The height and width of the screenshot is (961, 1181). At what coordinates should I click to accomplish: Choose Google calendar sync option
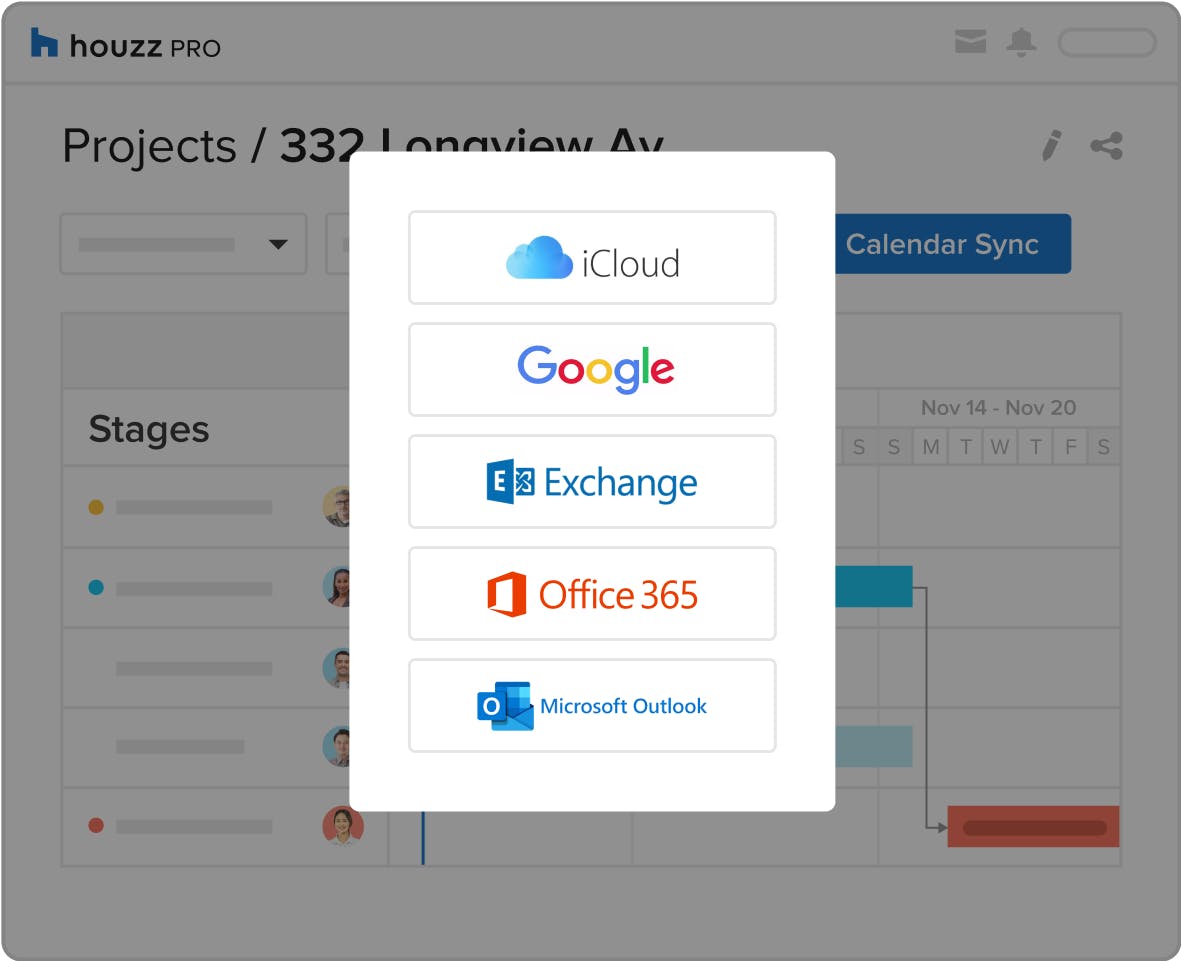click(592, 370)
